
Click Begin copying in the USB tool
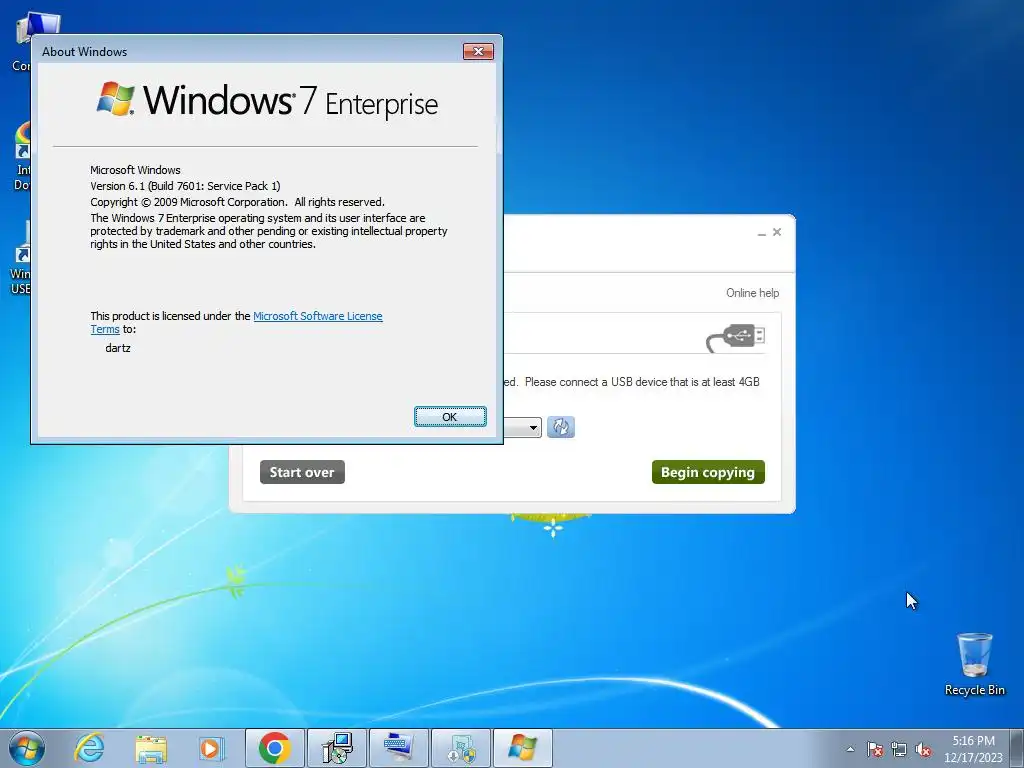click(x=708, y=472)
